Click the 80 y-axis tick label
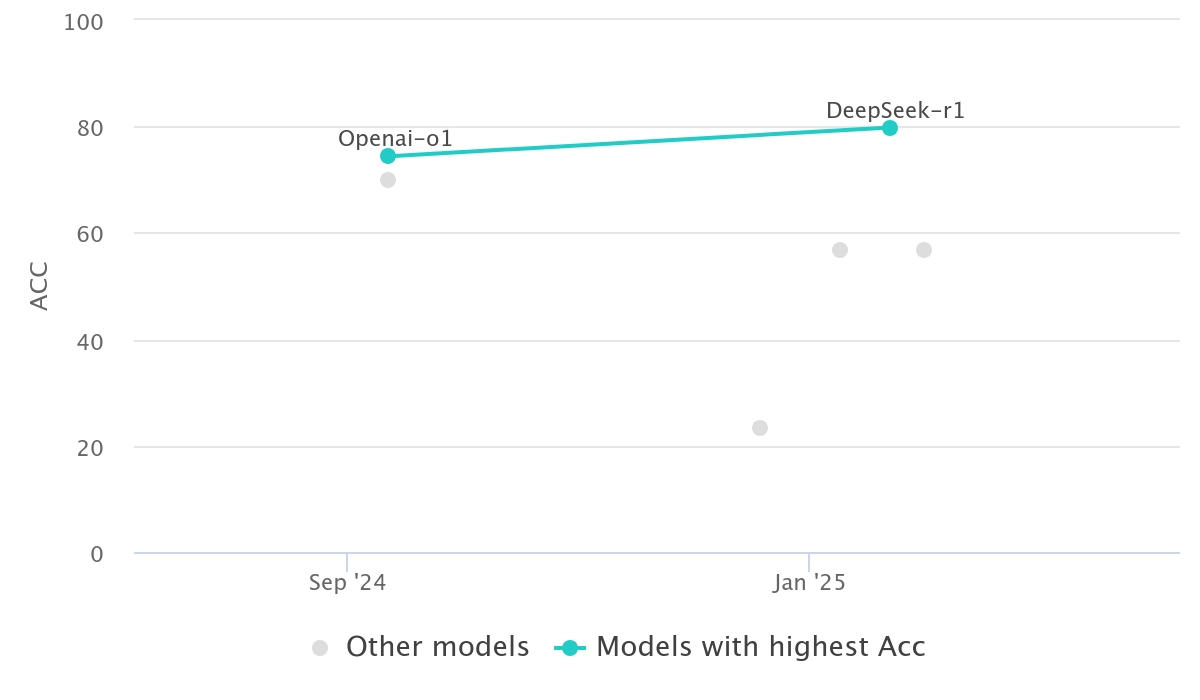This screenshot has height=700, width=1200. pos(89,128)
